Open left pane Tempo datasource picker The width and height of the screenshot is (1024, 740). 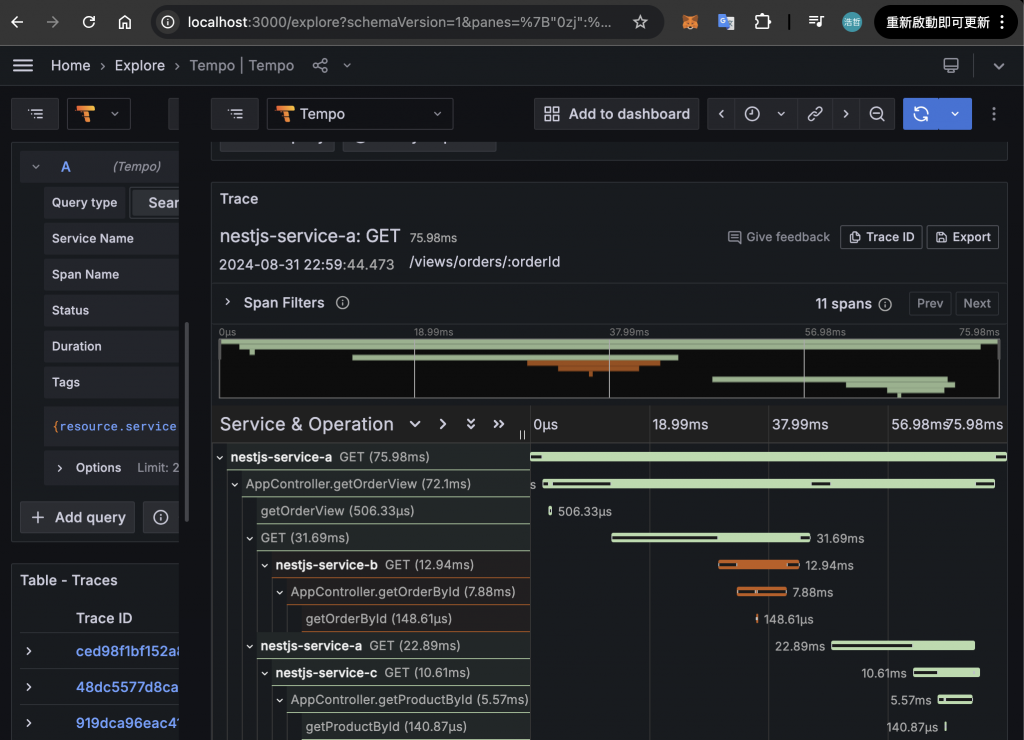tap(99, 114)
